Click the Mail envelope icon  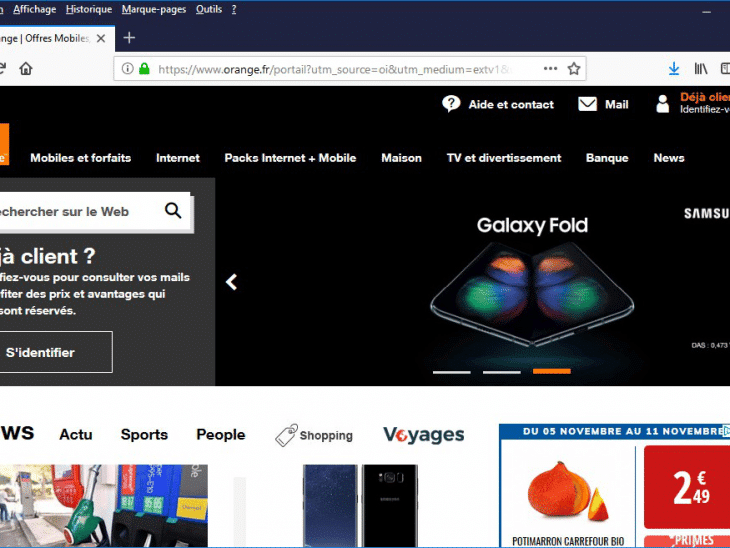pos(588,104)
